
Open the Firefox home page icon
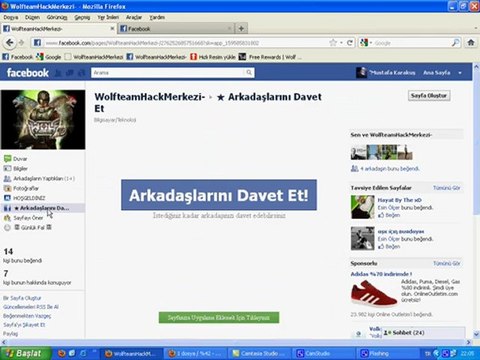(x=471, y=43)
